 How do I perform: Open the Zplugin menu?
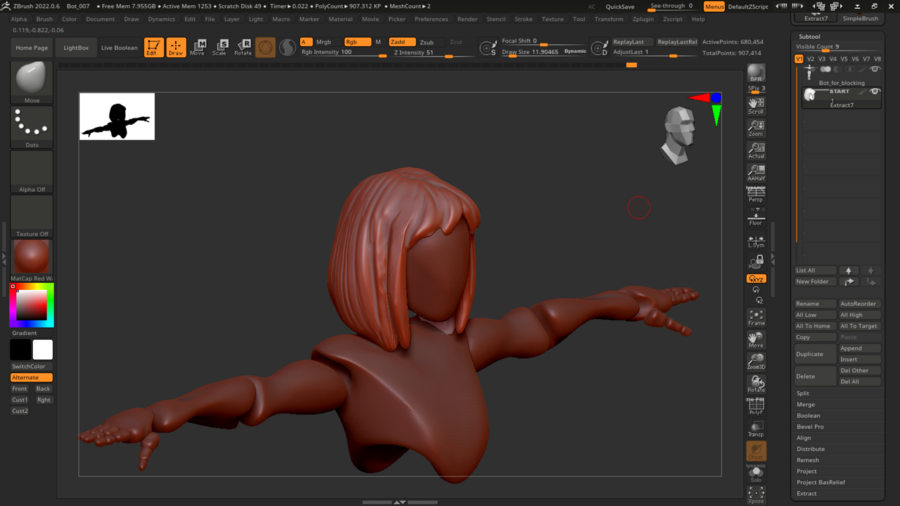[x=643, y=19]
